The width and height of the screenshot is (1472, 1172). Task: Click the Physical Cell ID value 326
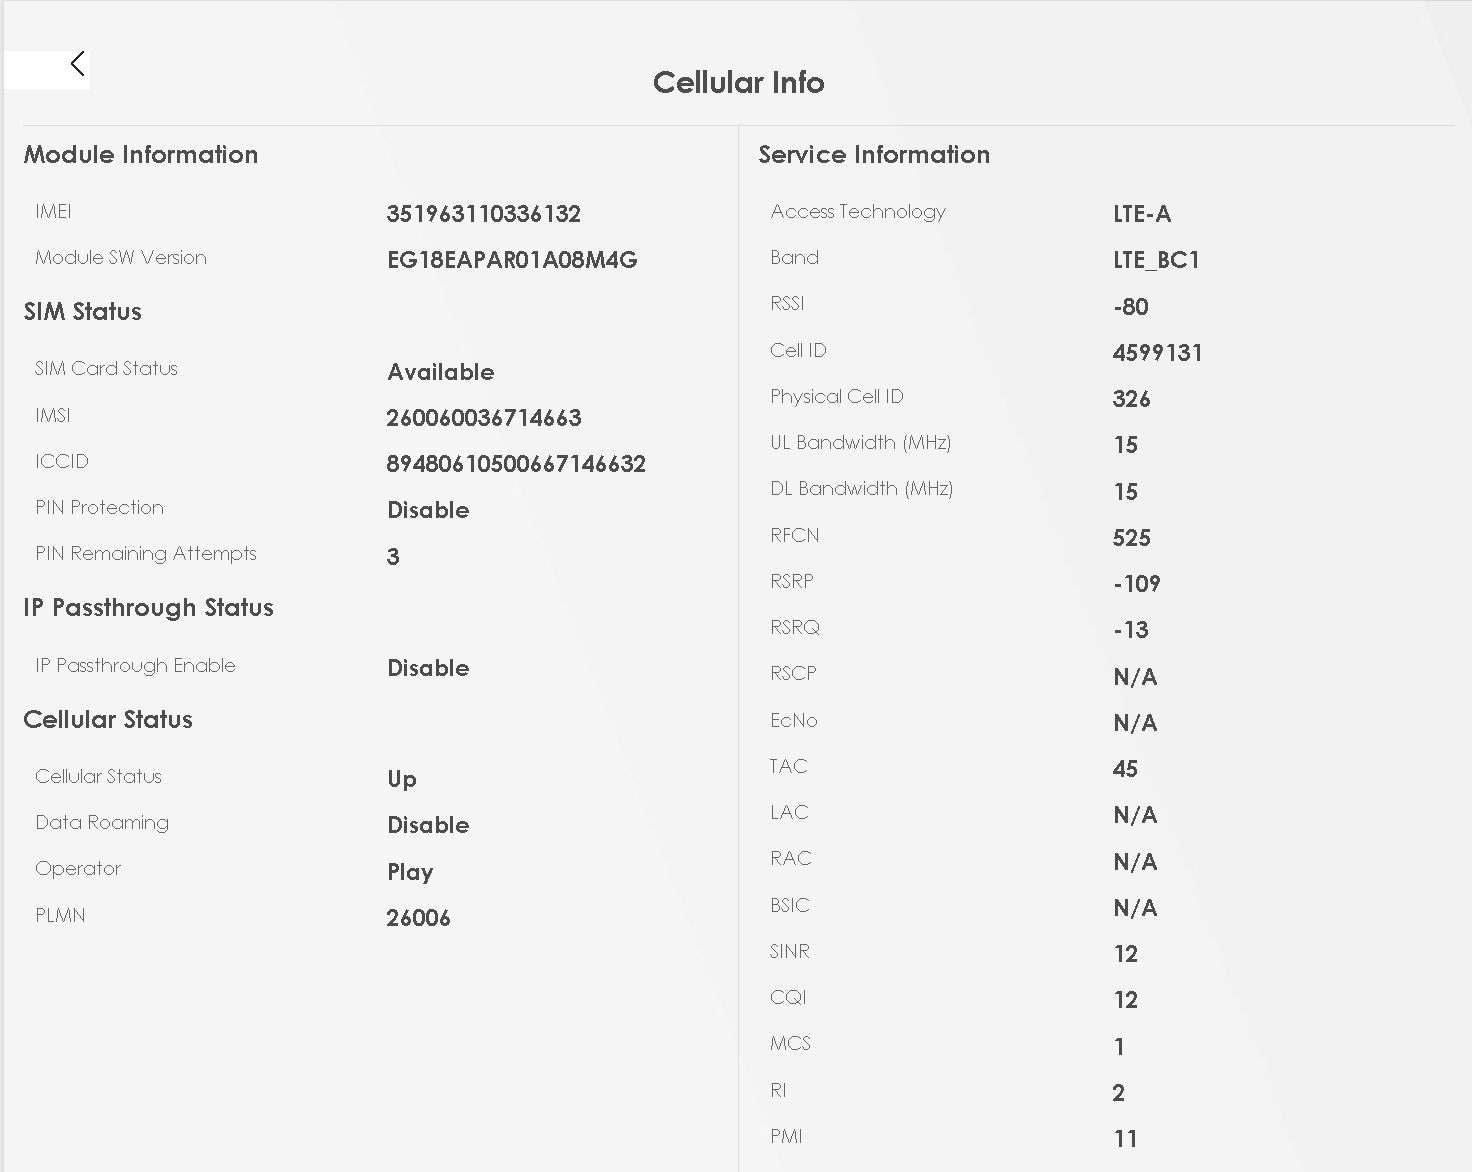click(1132, 399)
